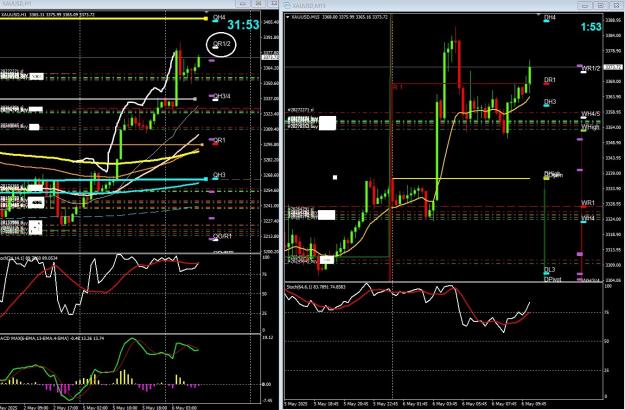Select the M15 window title bar text
This screenshot has width=625, height=410.
(x=309, y=6)
